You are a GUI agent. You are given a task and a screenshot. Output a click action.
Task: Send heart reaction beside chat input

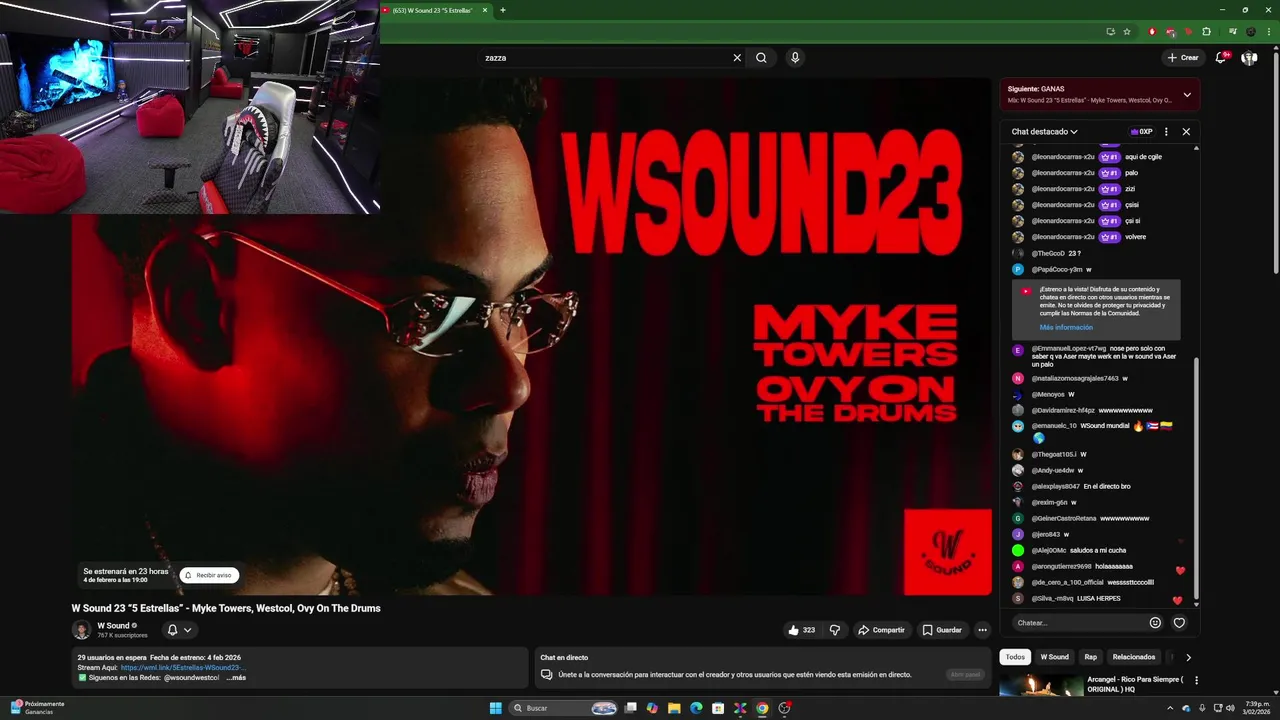pos(1179,623)
